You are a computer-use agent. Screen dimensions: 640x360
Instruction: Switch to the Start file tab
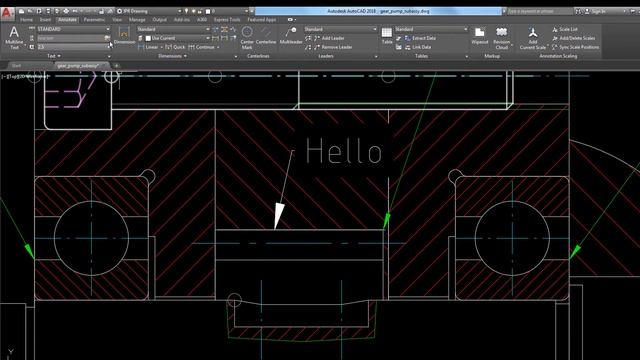pyautogui.click(x=16, y=65)
